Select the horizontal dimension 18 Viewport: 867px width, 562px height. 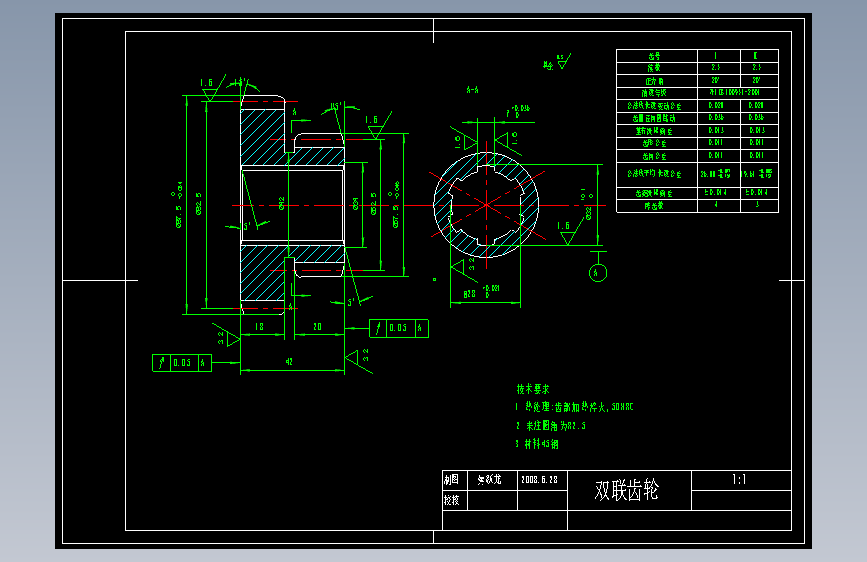pyautogui.click(x=259, y=327)
